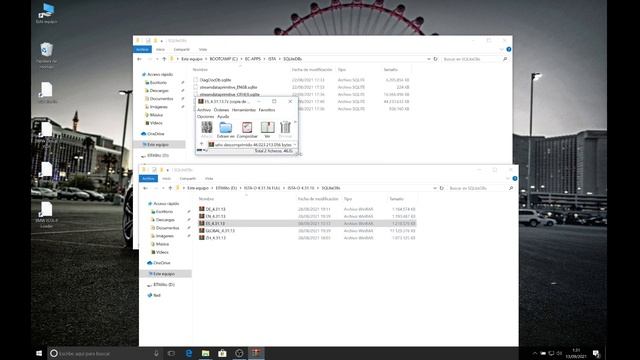The height and width of the screenshot is (360, 640).
Task: Click back arrow in the lower Explorer window
Action: point(145,188)
